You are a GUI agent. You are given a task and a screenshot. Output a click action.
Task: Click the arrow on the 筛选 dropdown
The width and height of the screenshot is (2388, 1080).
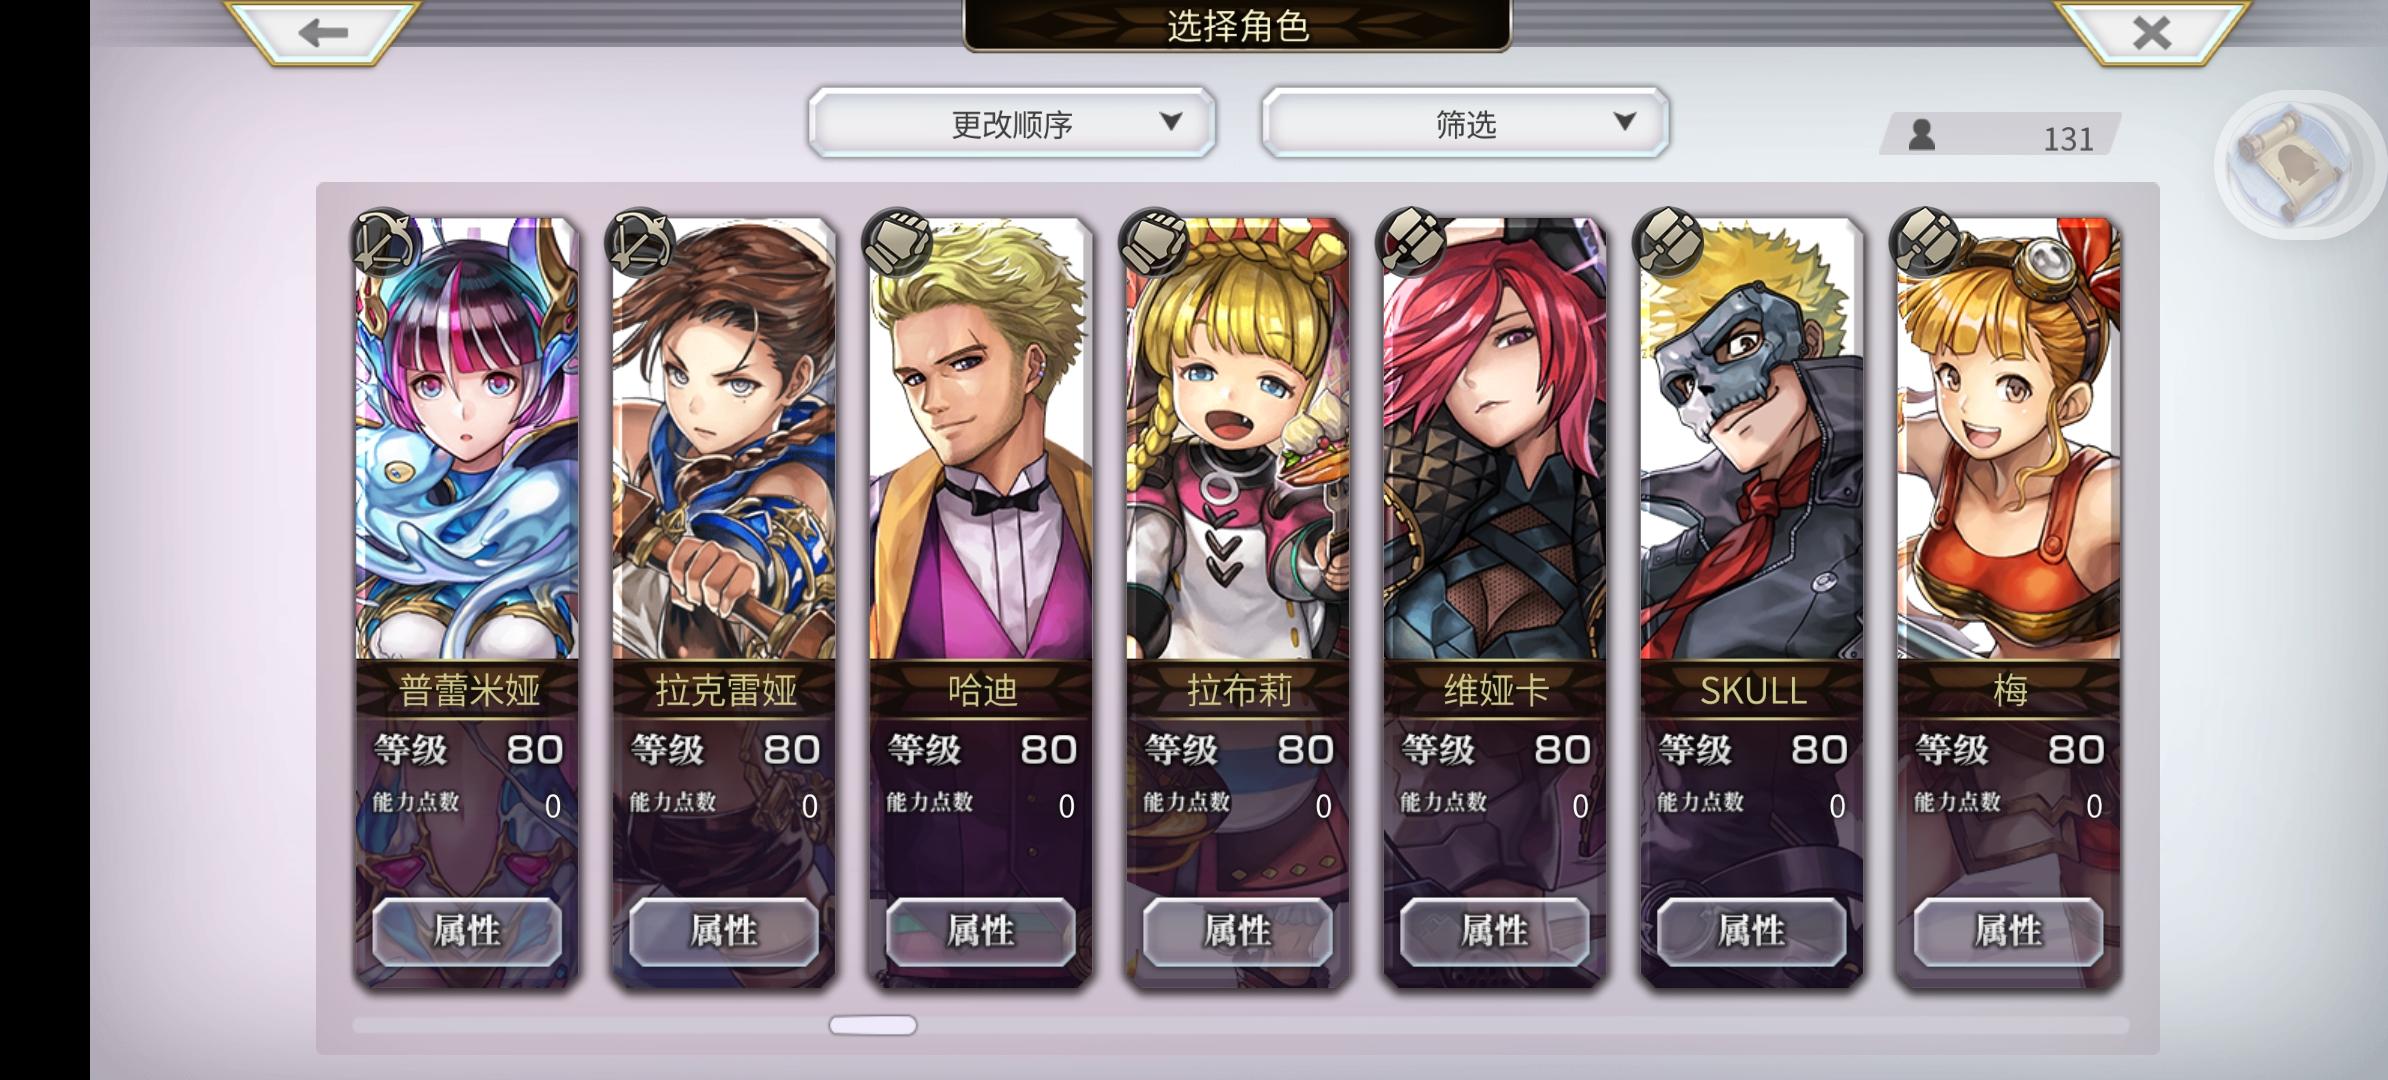[1624, 122]
